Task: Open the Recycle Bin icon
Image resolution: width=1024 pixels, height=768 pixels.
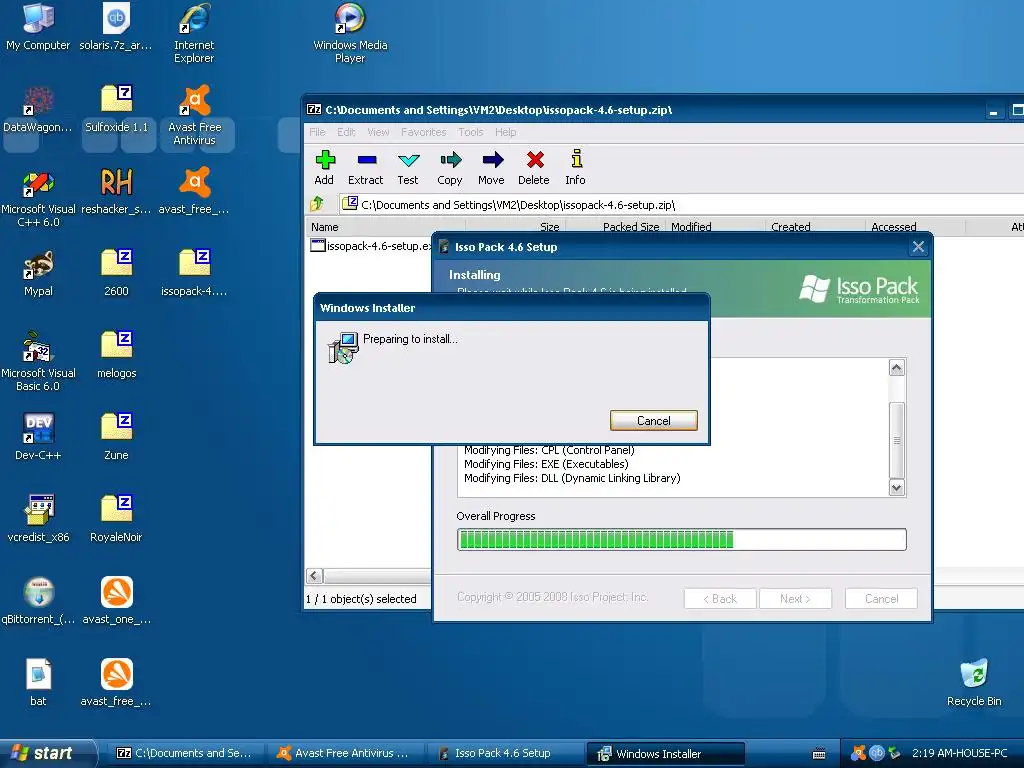Action: [x=974, y=683]
